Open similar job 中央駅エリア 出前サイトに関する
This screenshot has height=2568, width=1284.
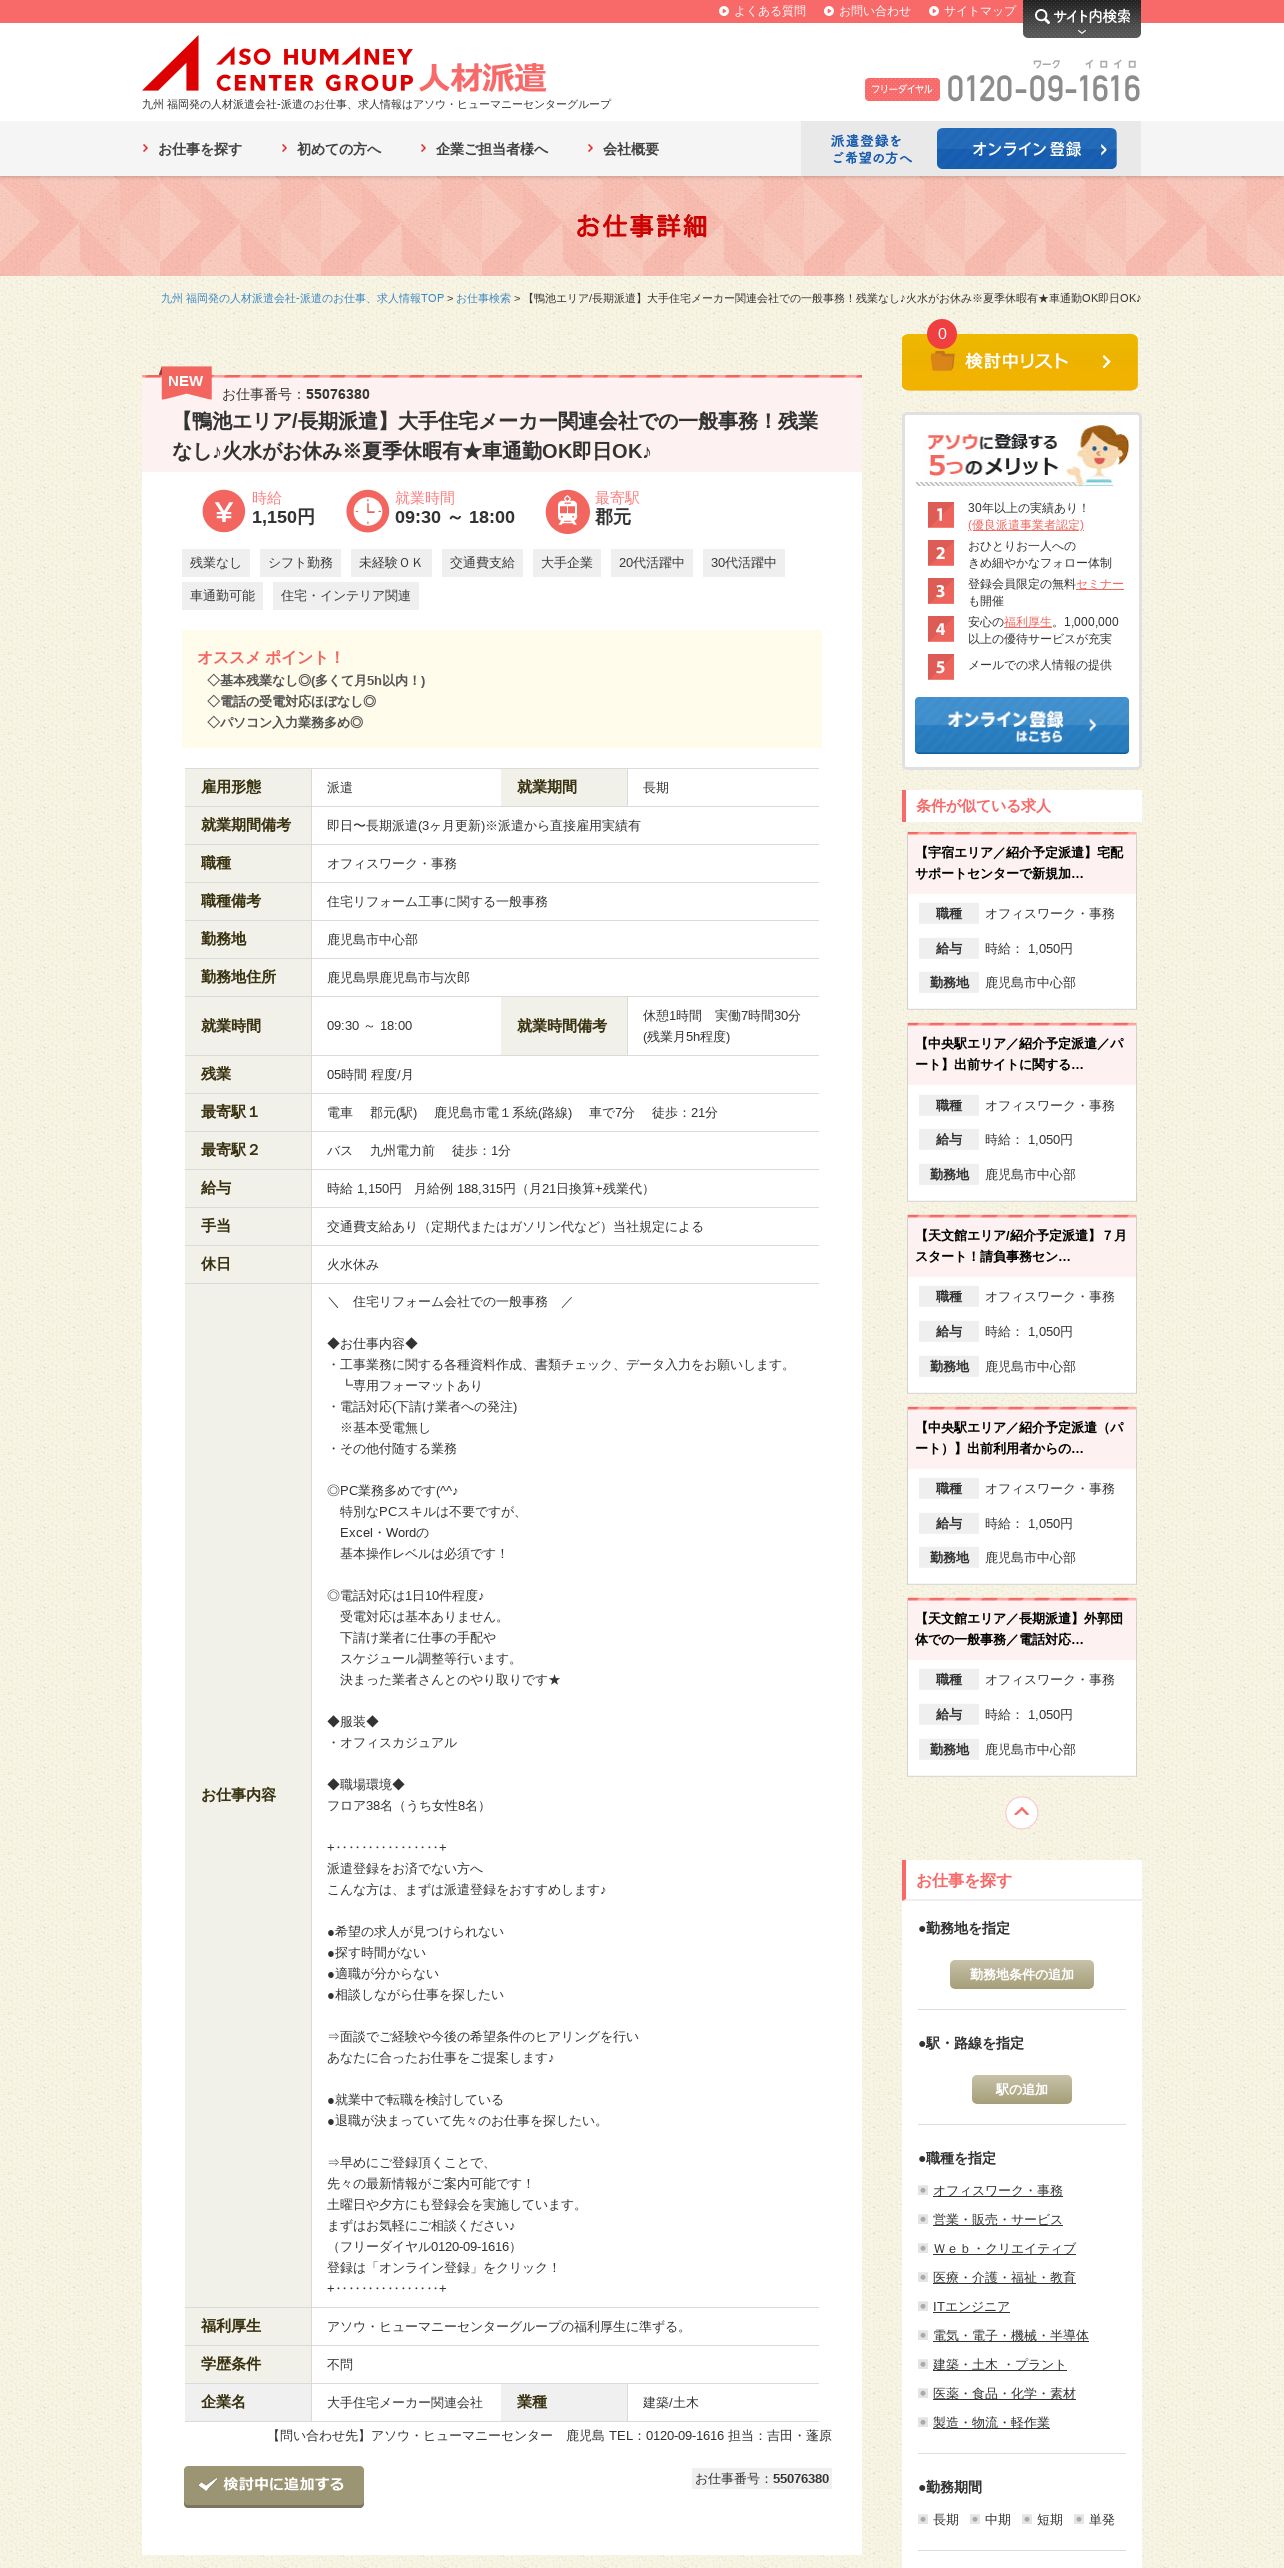click(1021, 1054)
